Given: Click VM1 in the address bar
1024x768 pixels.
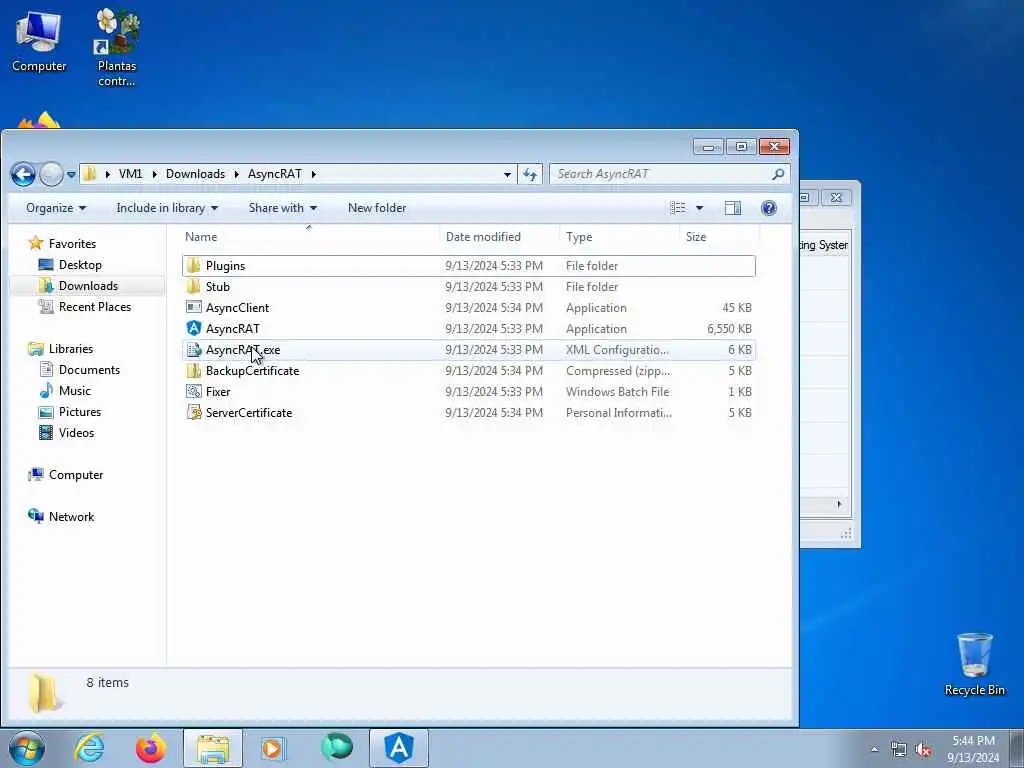Looking at the screenshot, I should coord(130,174).
